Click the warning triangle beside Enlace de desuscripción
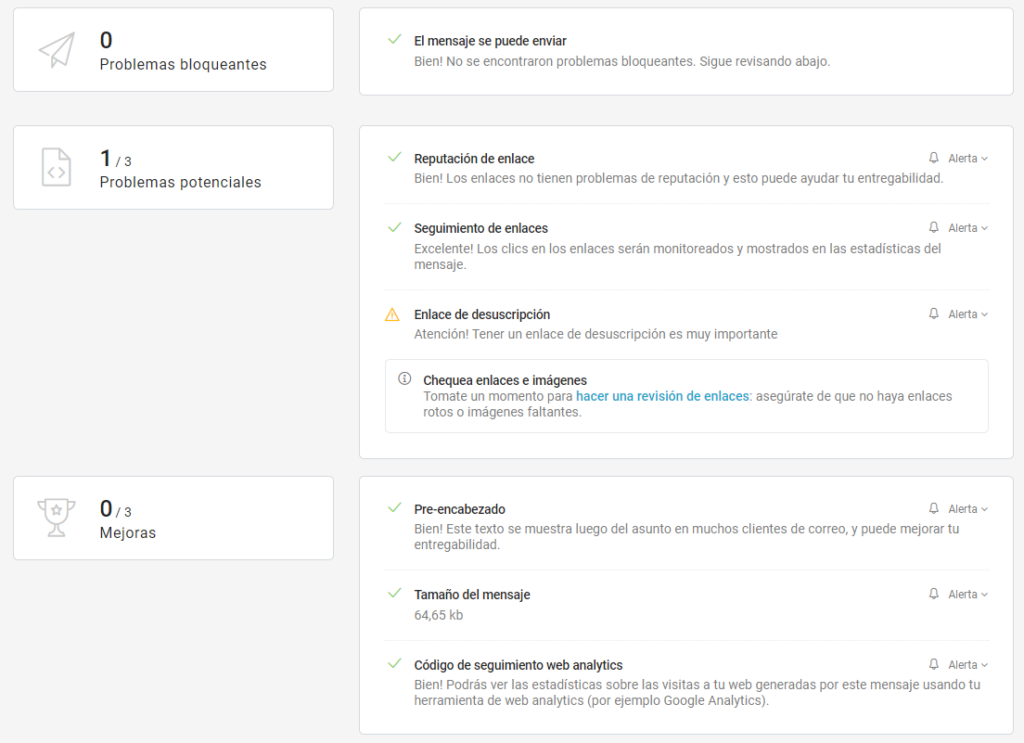The height and width of the screenshot is (743, 1024). tap(392, 315)
